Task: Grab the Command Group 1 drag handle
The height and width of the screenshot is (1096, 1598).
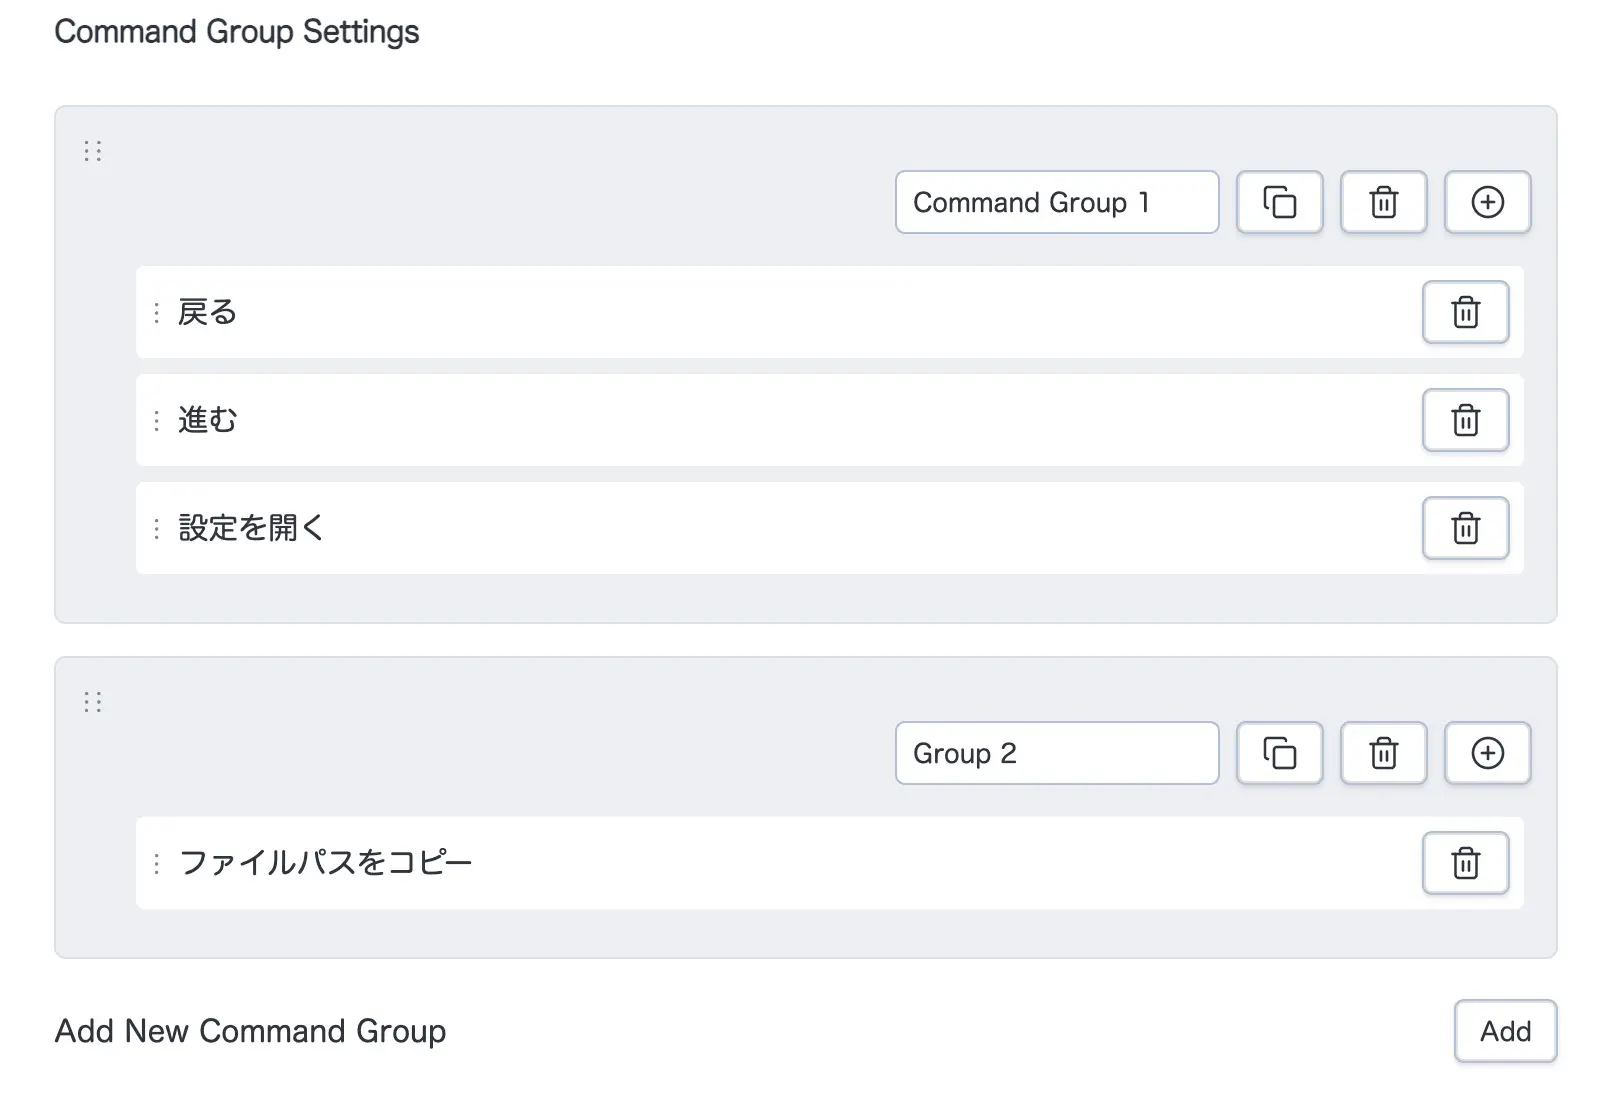Action: coord(93,151)
